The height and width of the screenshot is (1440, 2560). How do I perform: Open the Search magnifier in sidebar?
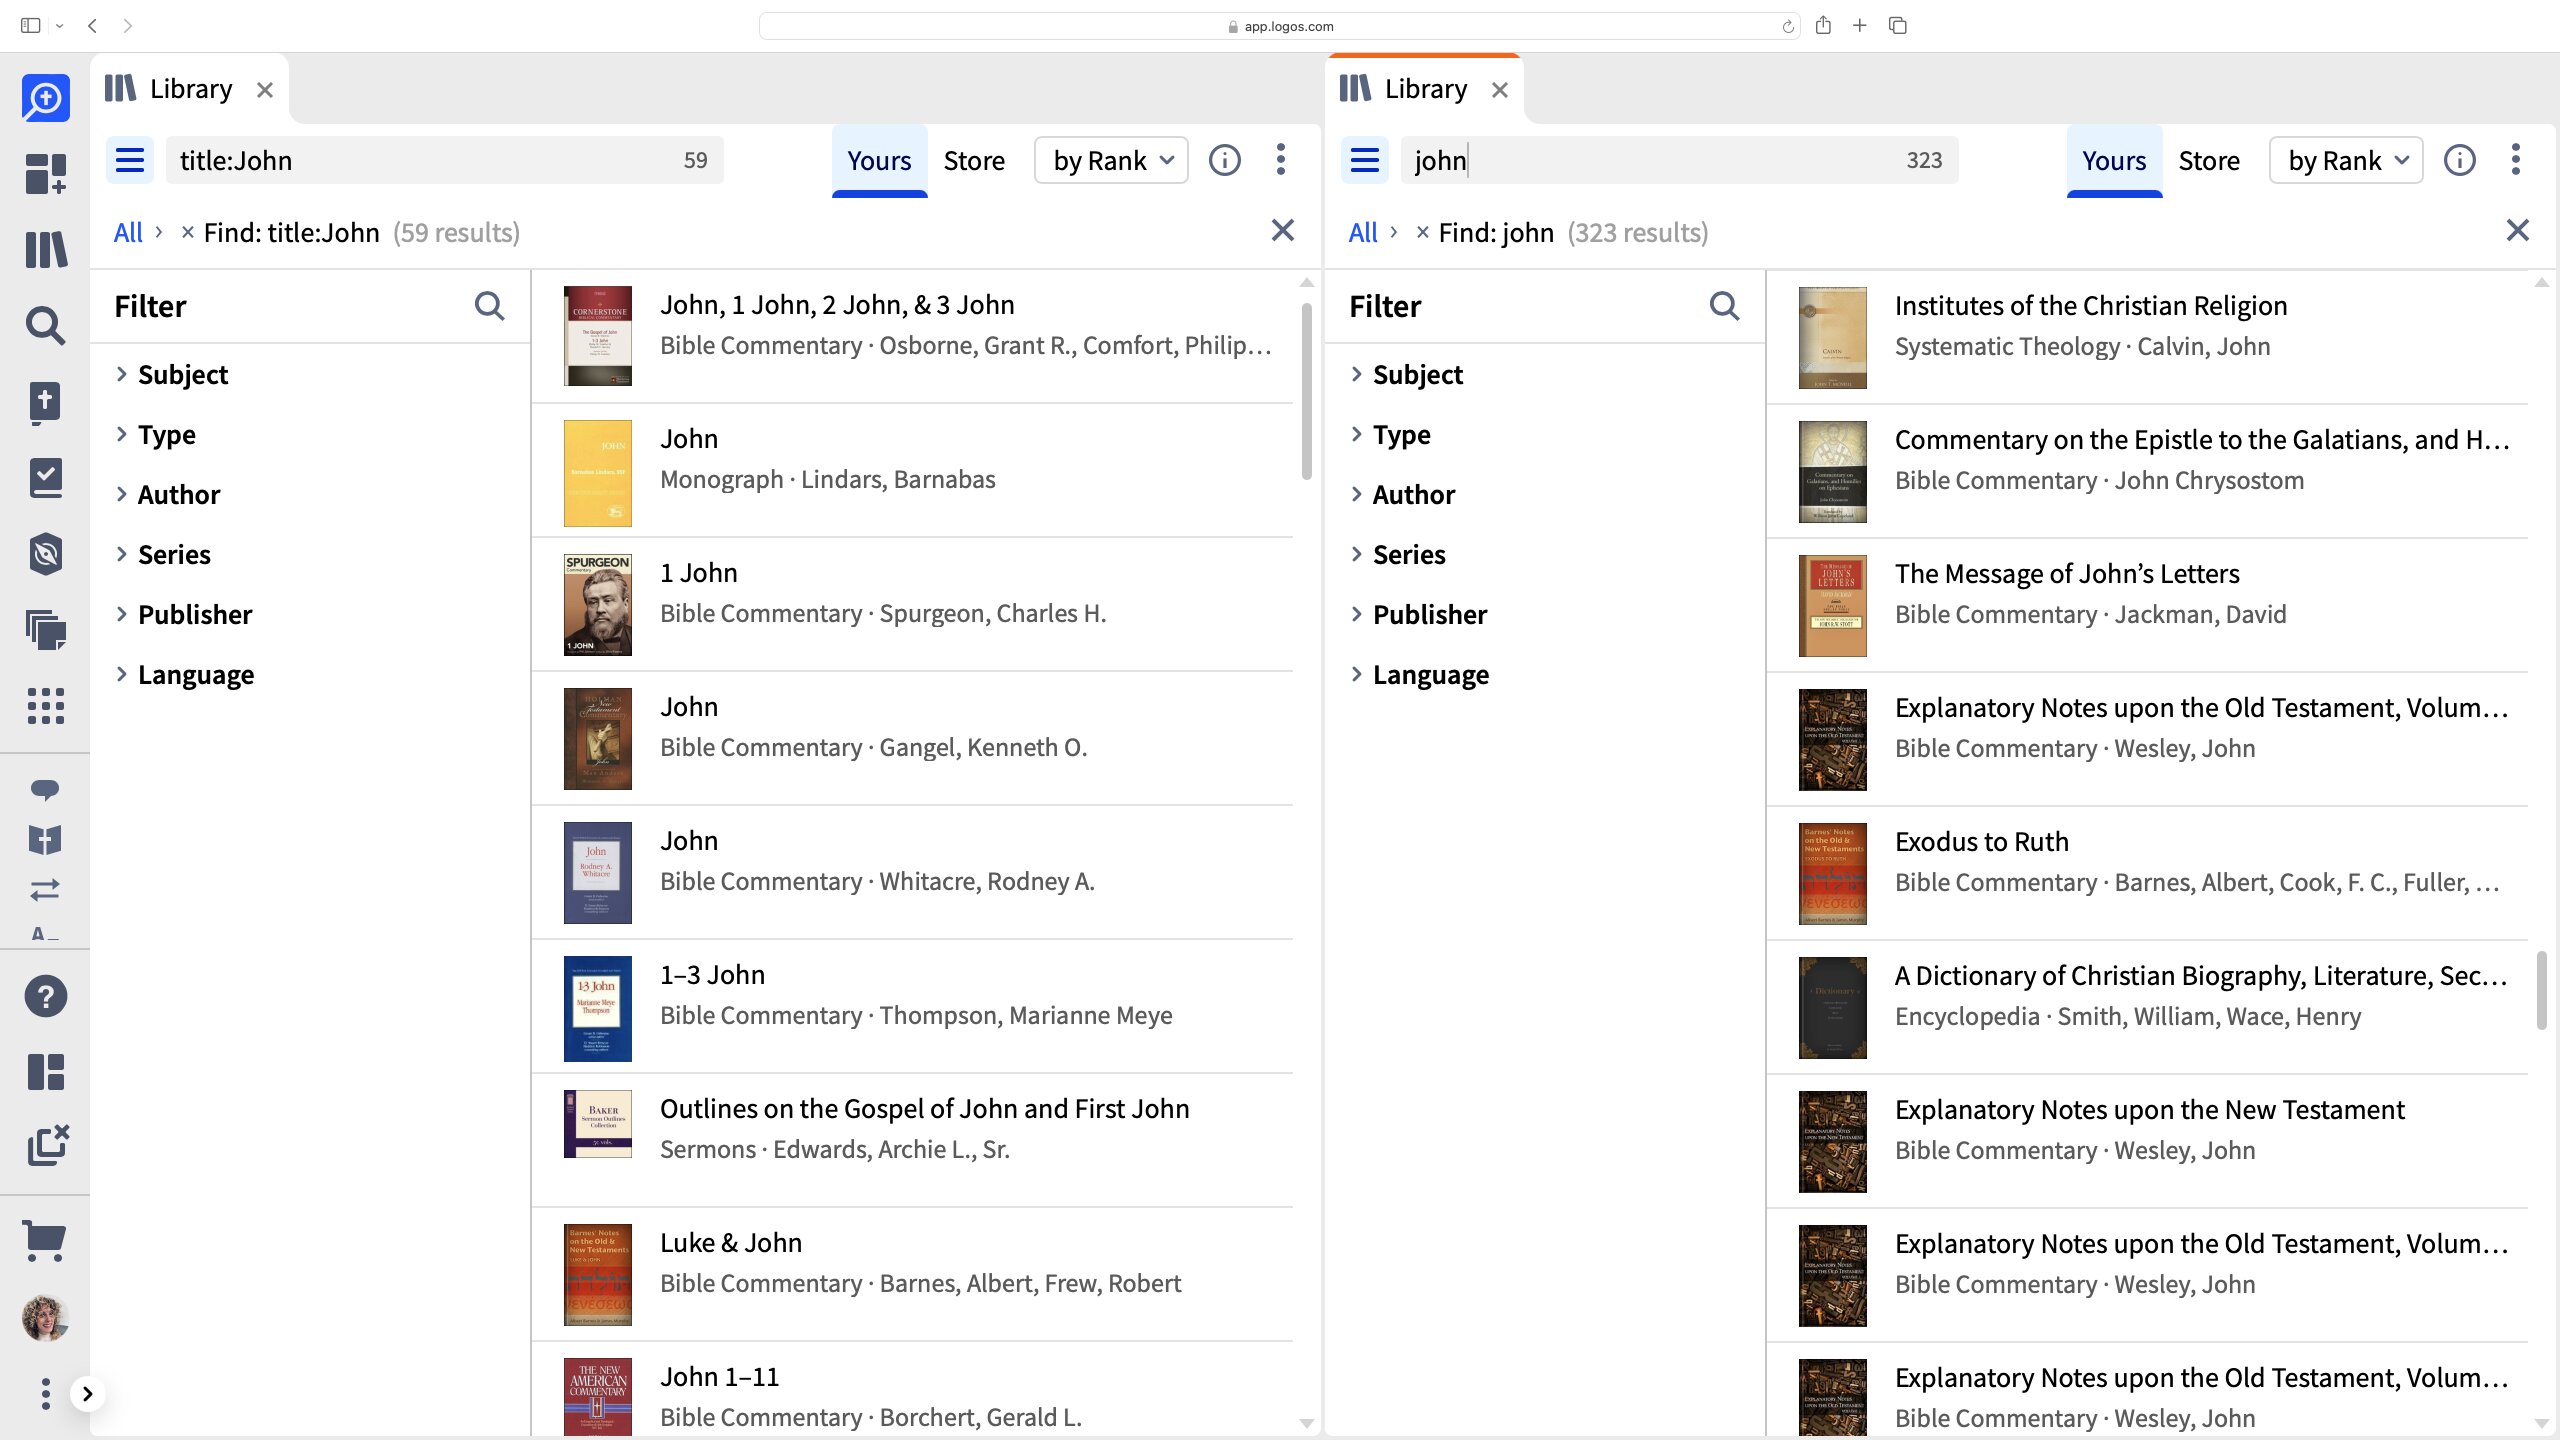tap(46, 326)
